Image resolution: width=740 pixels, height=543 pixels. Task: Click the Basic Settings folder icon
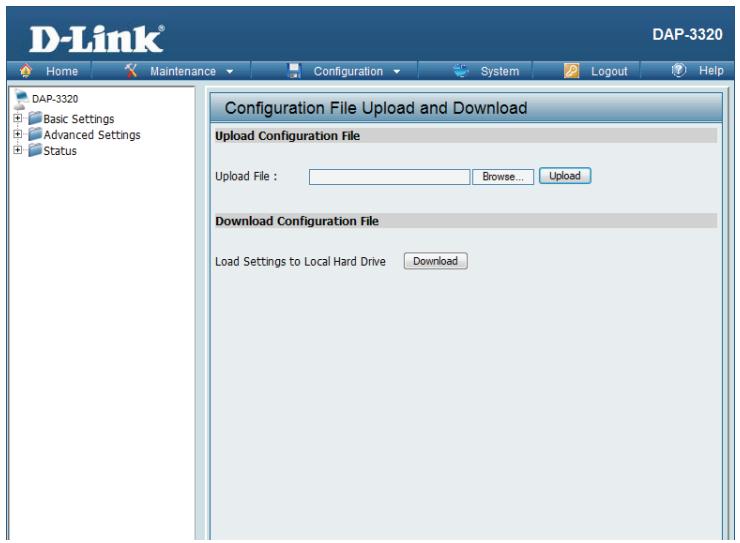(35, 118)
